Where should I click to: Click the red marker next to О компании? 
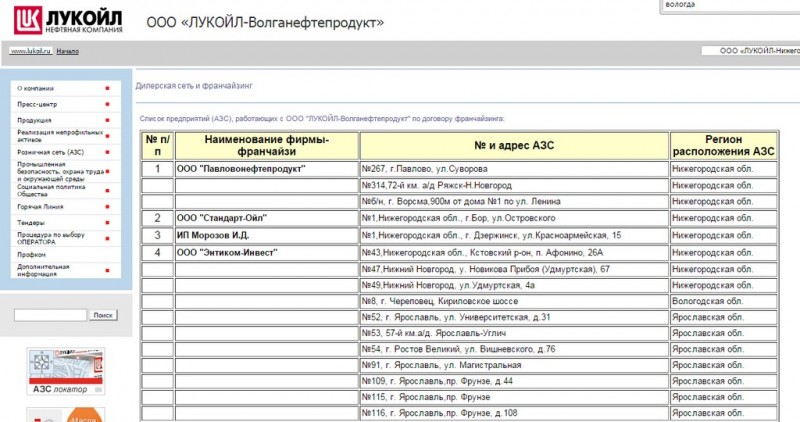(107, 88)
